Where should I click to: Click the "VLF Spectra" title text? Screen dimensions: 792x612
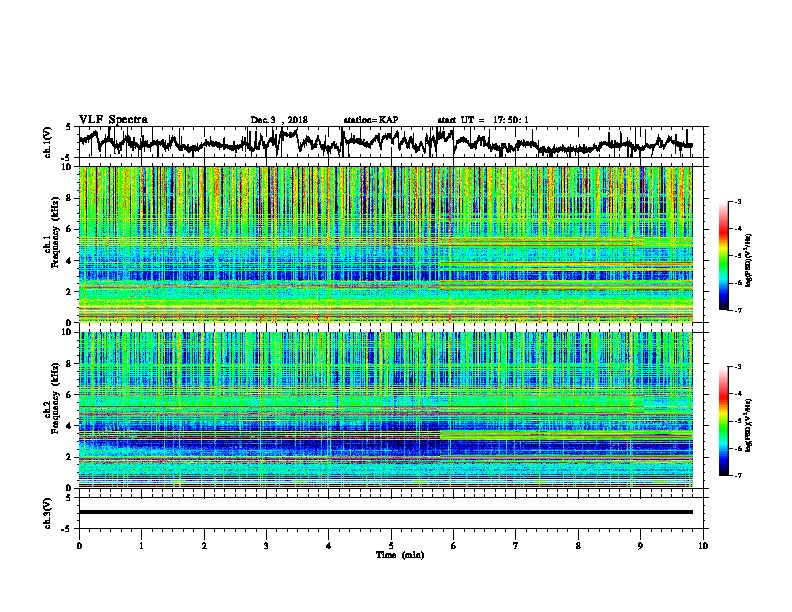113,120
